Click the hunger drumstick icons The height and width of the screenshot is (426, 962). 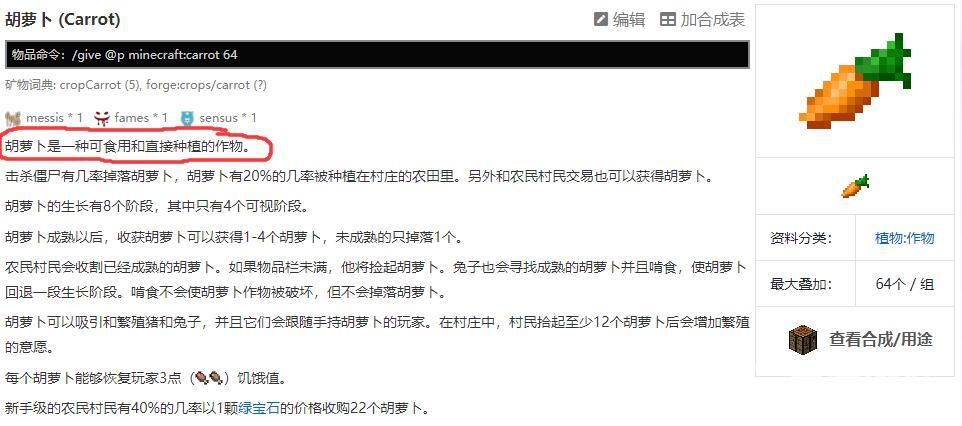point(209,378)
